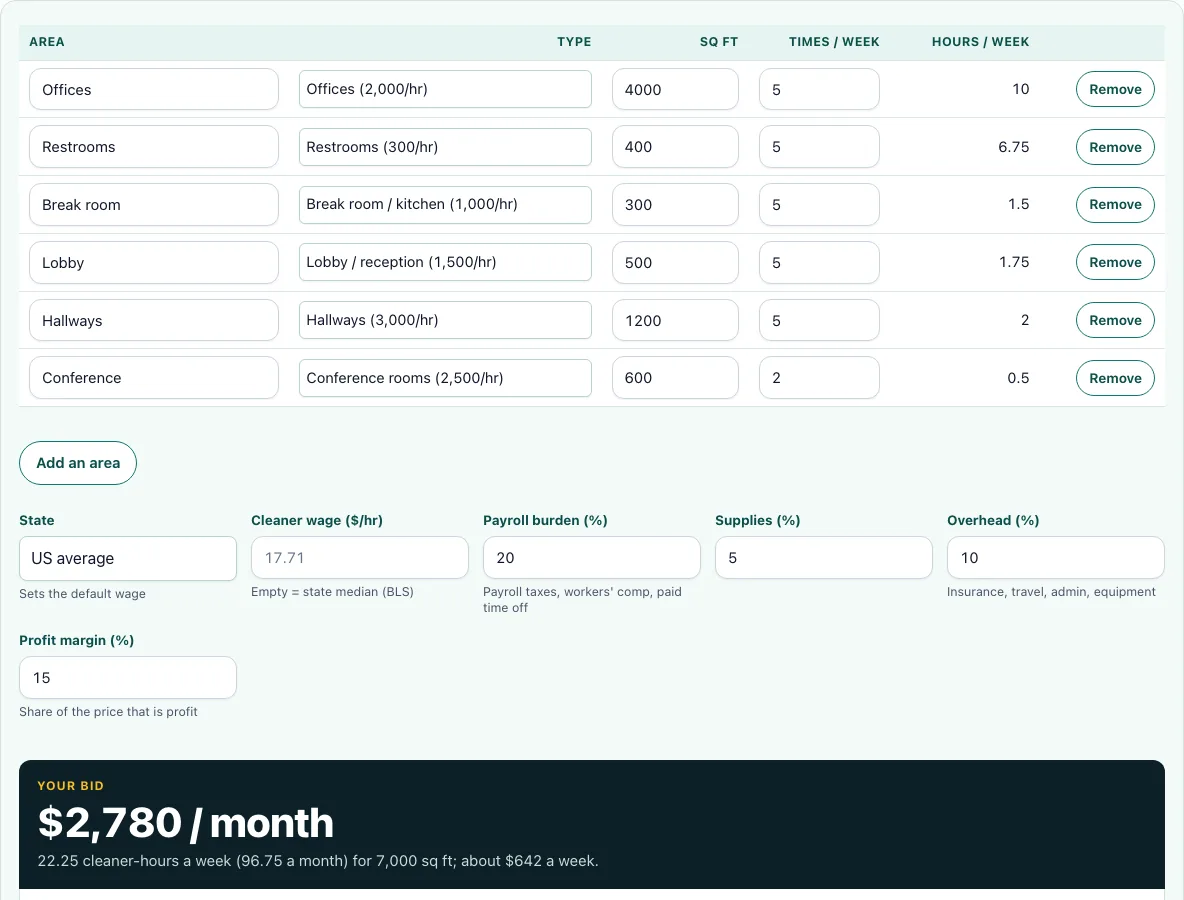This screenshot has width=1184, height=900.
Task: Click the 6.75 hours value for Restrooms
Action: point(1013,147)
